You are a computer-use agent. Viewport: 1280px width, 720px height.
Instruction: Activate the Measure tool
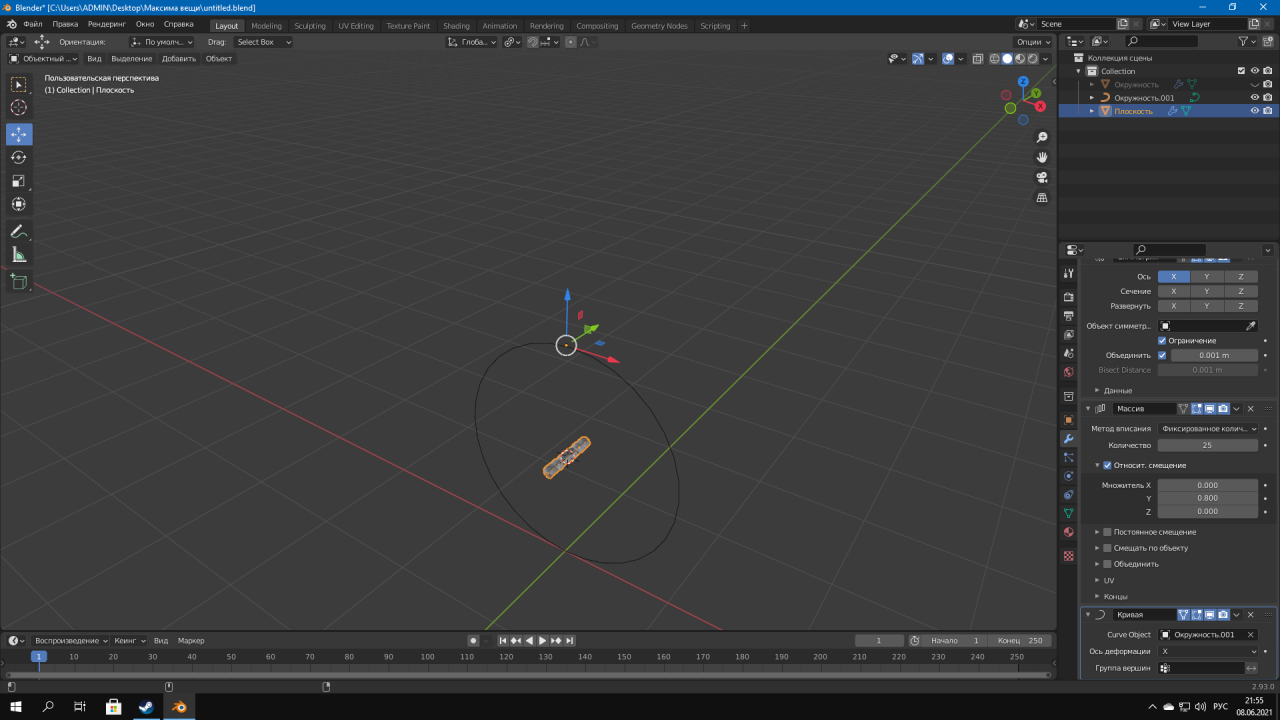pos(19,255)
